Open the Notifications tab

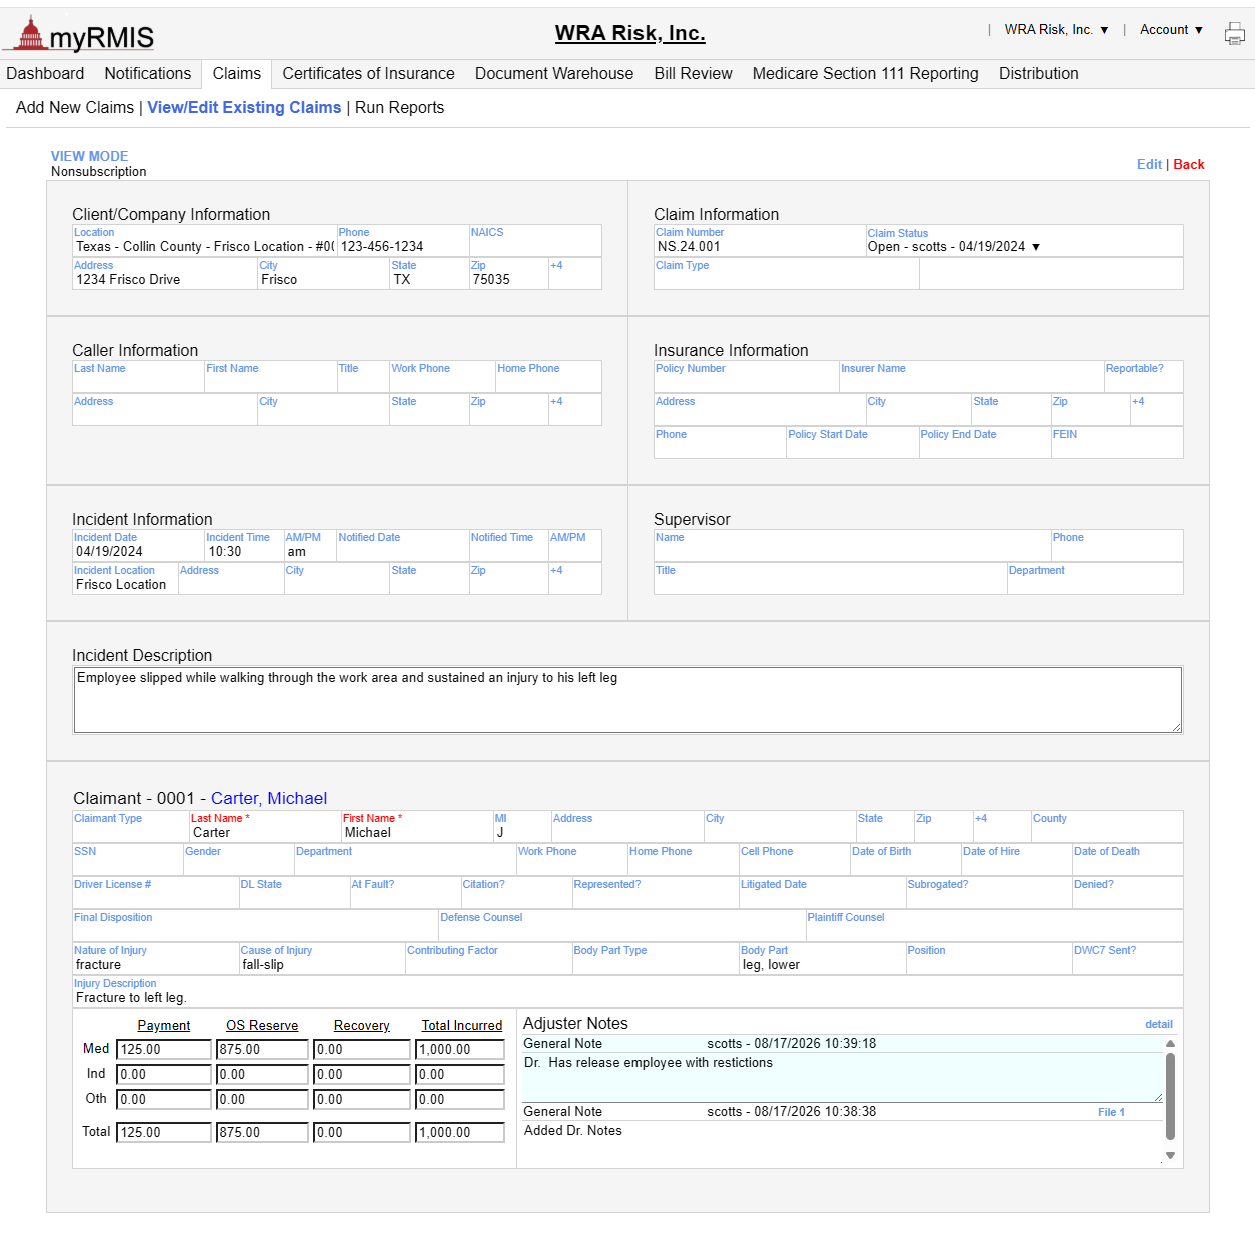coord(148,74)
